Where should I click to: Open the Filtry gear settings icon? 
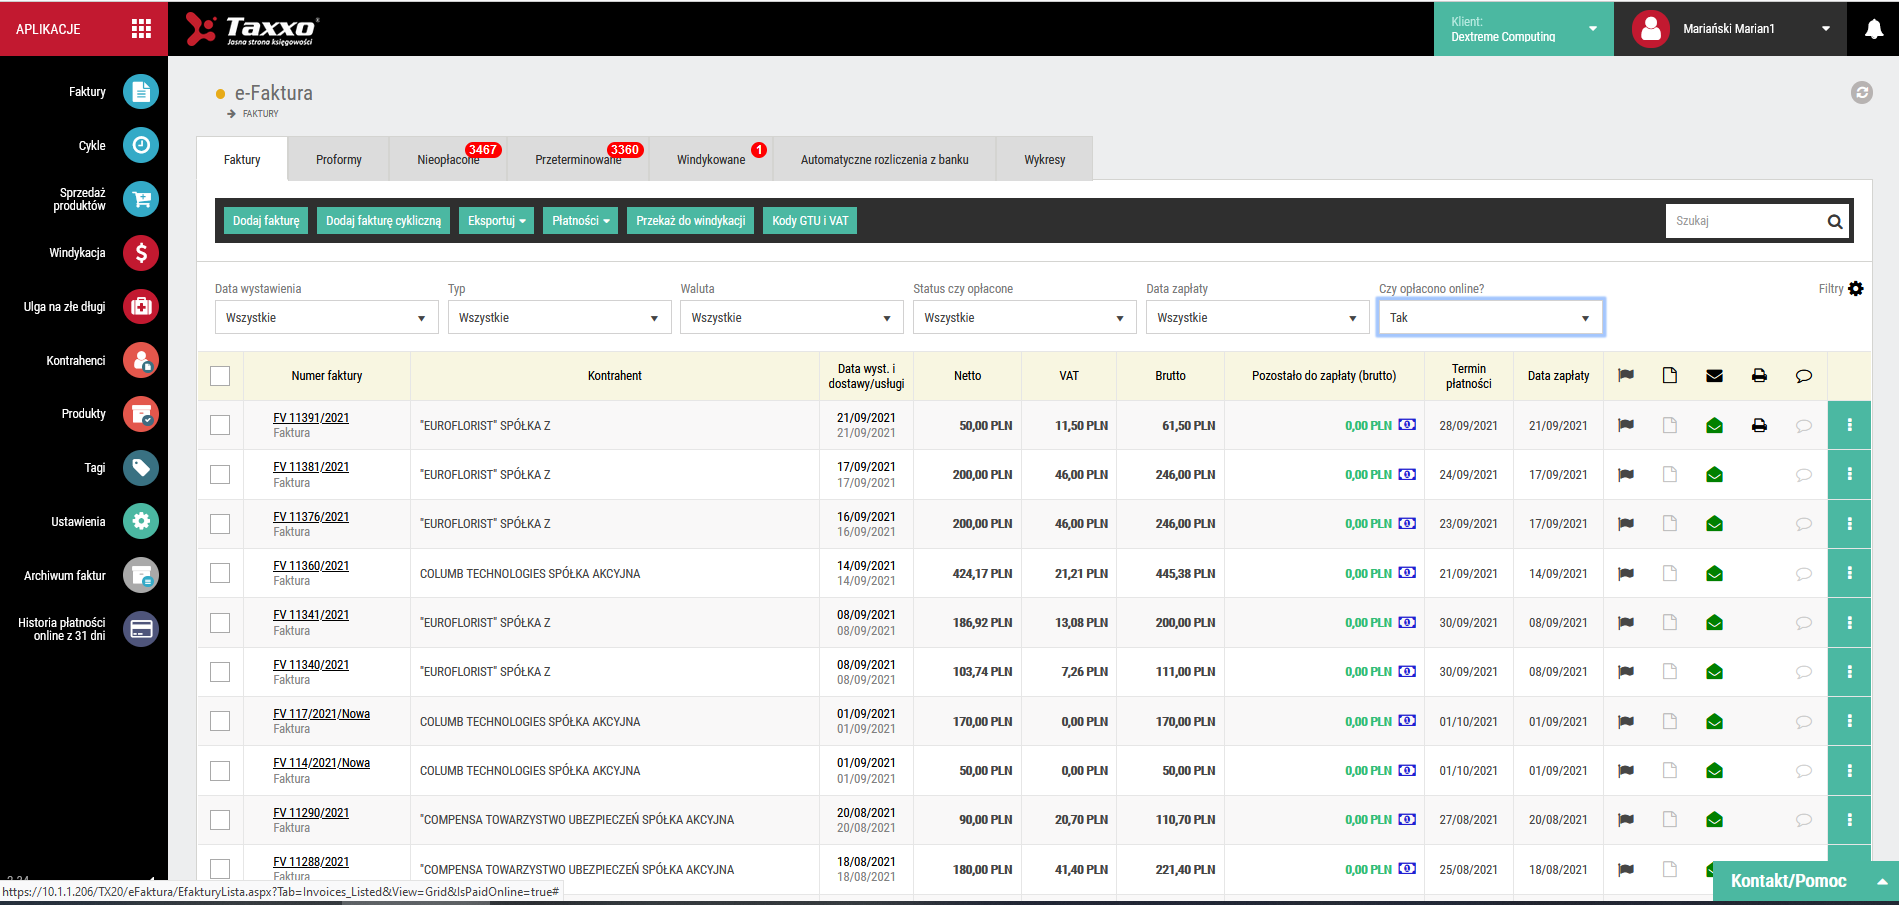(1856, 289)
